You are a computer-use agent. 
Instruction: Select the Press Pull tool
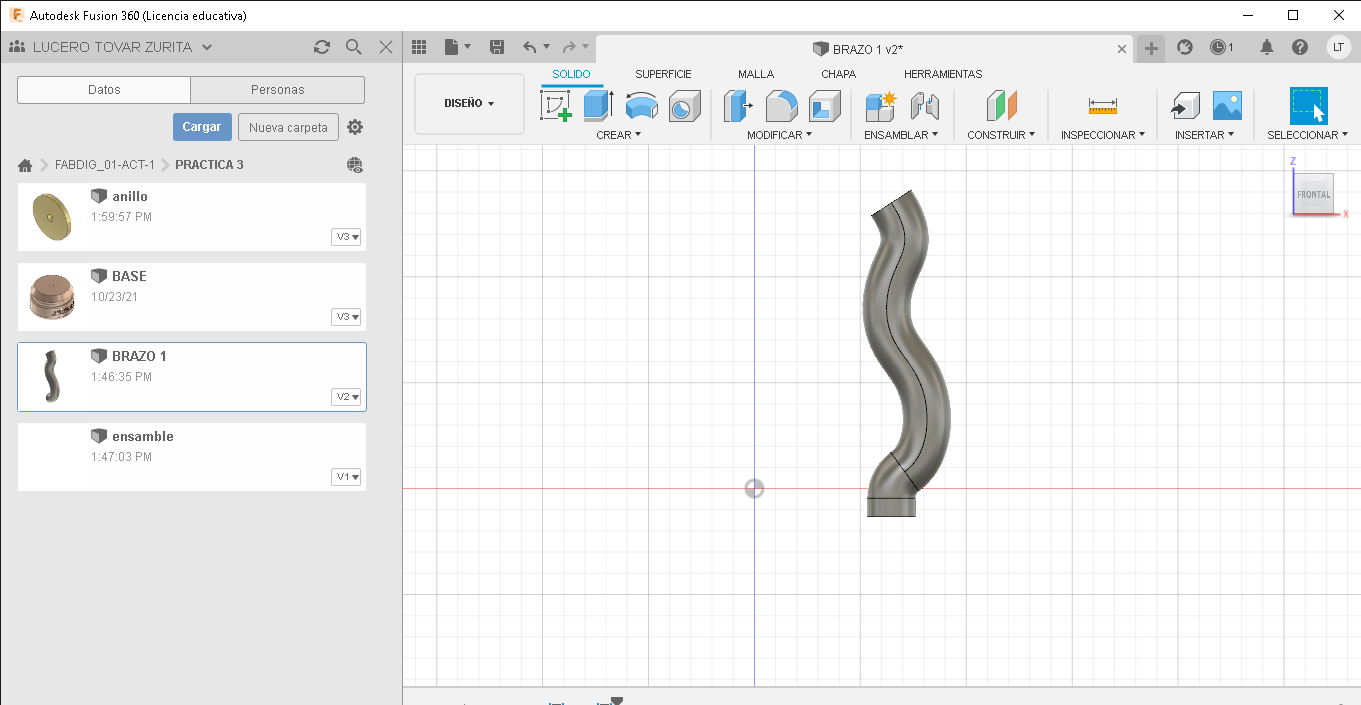click(x=738, y=106)
